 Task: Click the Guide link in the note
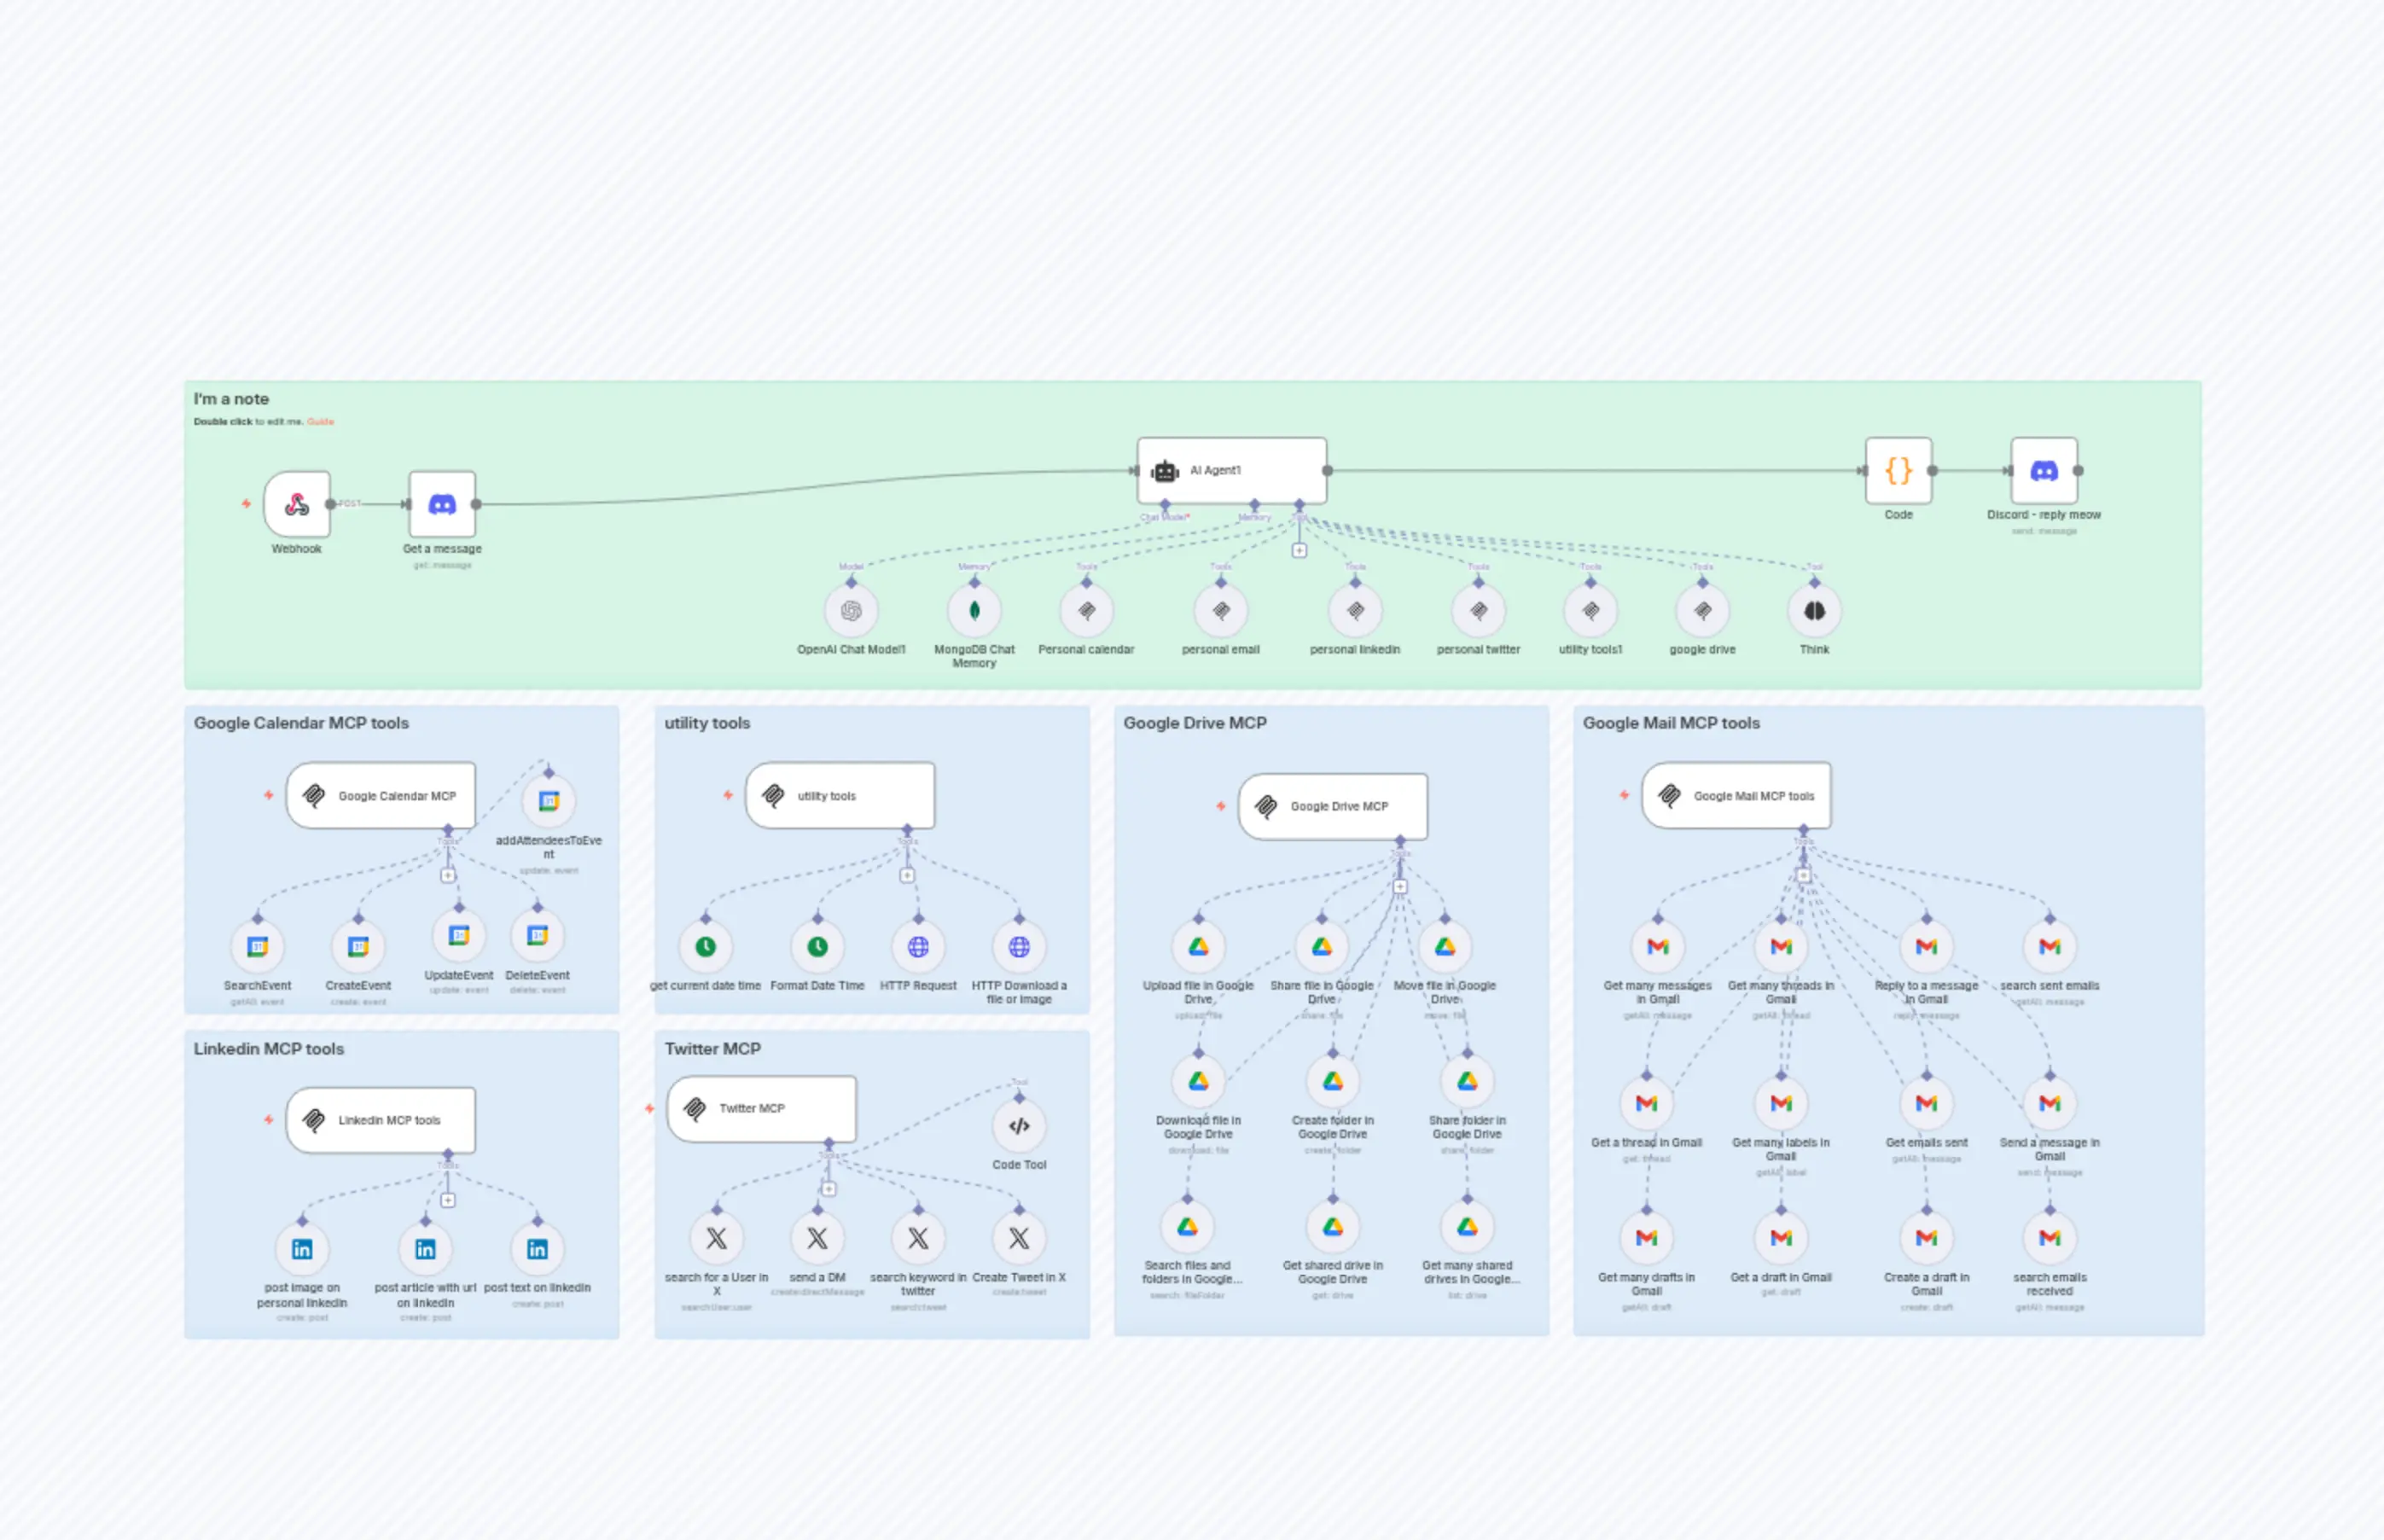click(322, 421)
